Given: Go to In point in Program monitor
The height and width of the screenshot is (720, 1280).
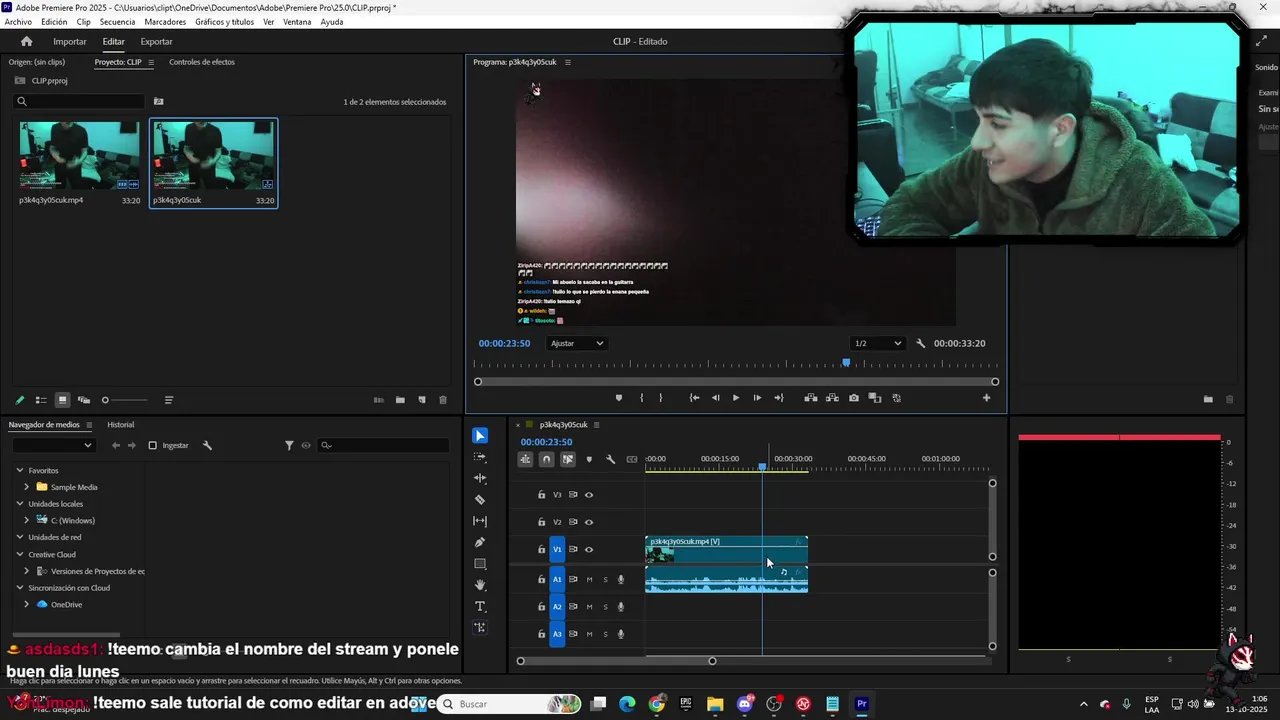Looking at the screenshot, I should (694, 398).
